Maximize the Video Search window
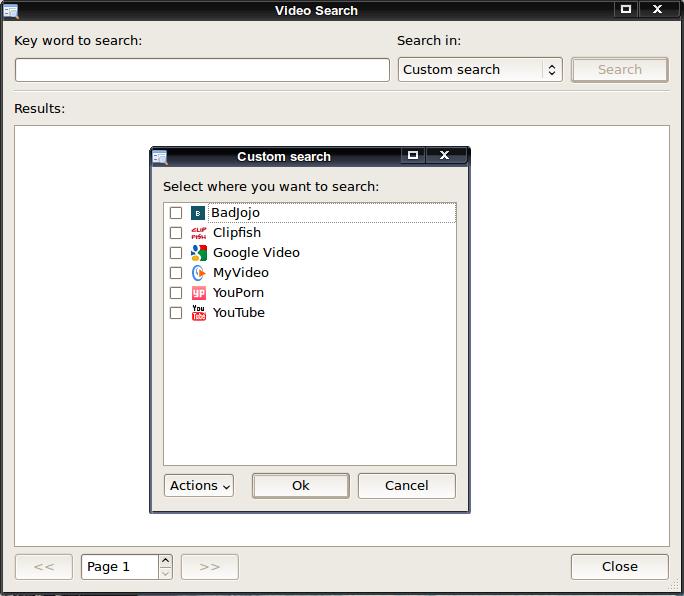 [x=626, y=9]
